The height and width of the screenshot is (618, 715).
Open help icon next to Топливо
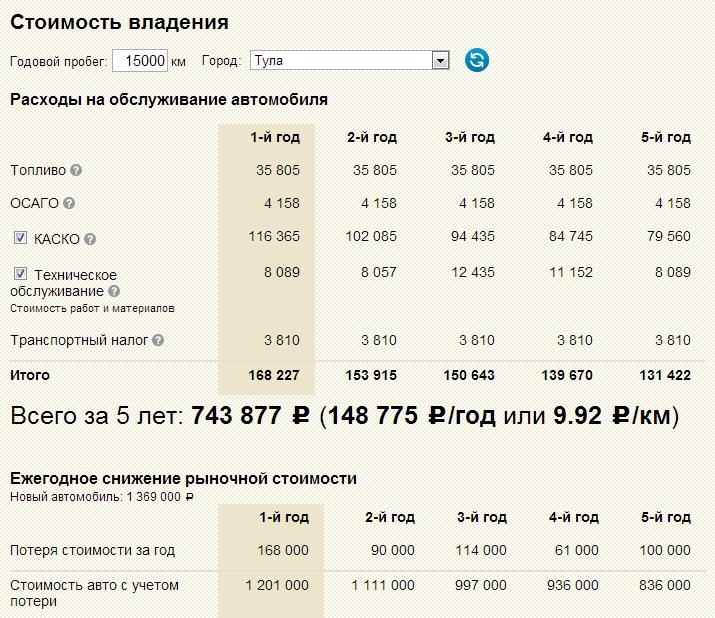(76, 170)
